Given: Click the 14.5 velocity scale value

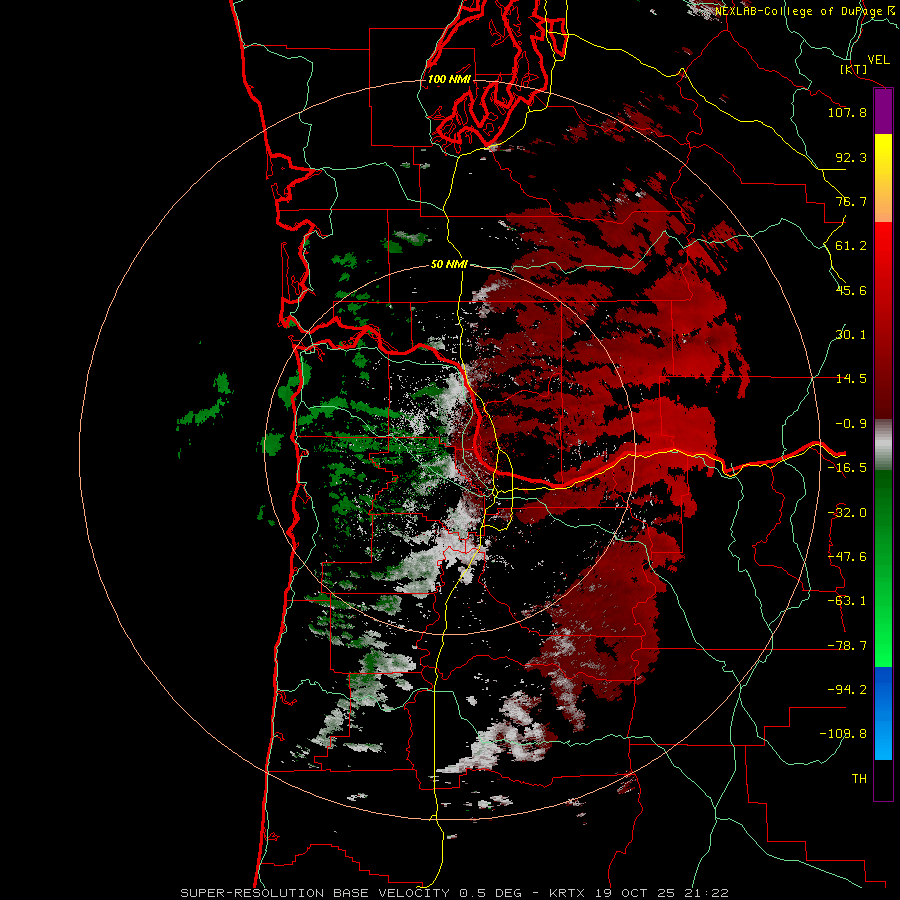Looking at the screenshot, I should (851, 379).
